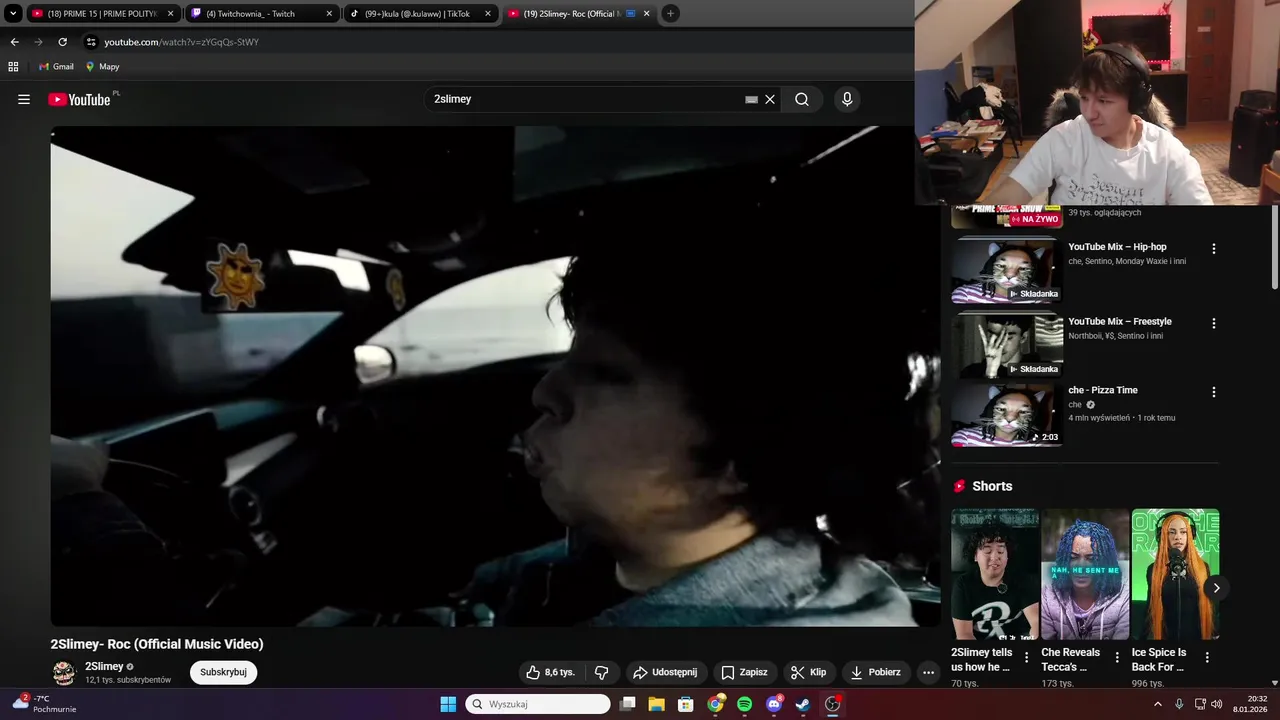The image size is (1280, 720).
Task: Play the 'Ice Spice Is Back' short
Action: (1175, 574)
